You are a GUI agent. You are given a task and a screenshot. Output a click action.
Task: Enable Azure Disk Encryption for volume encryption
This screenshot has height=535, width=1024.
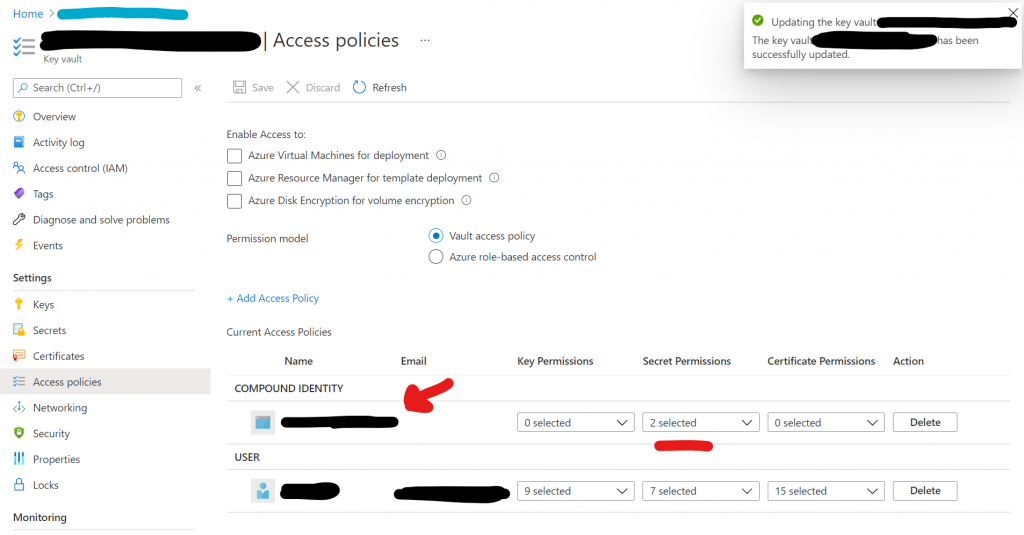(234, 201)
